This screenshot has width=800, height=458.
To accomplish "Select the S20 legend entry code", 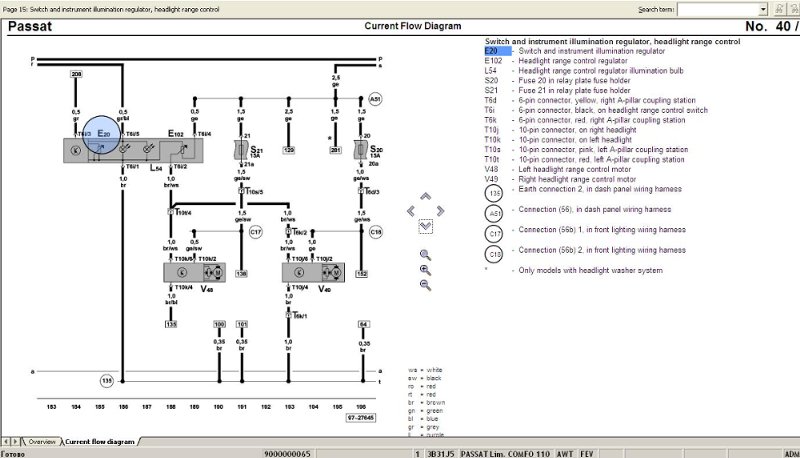I will click(491, 81).
